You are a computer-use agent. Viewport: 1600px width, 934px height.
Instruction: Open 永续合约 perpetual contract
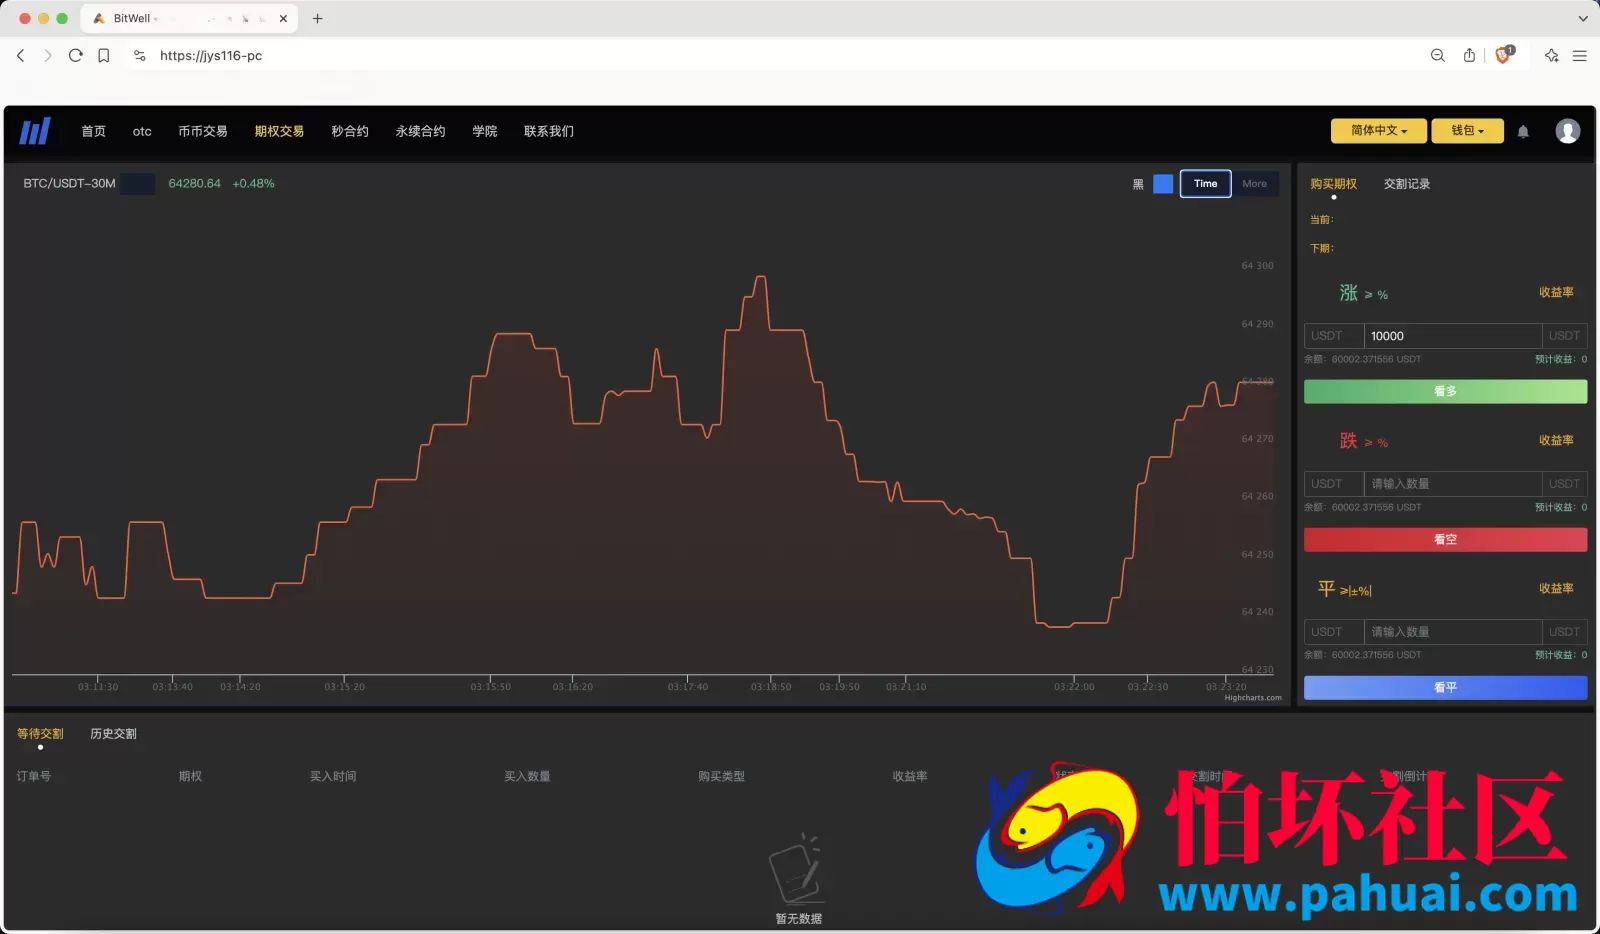(x=420, y=131)
